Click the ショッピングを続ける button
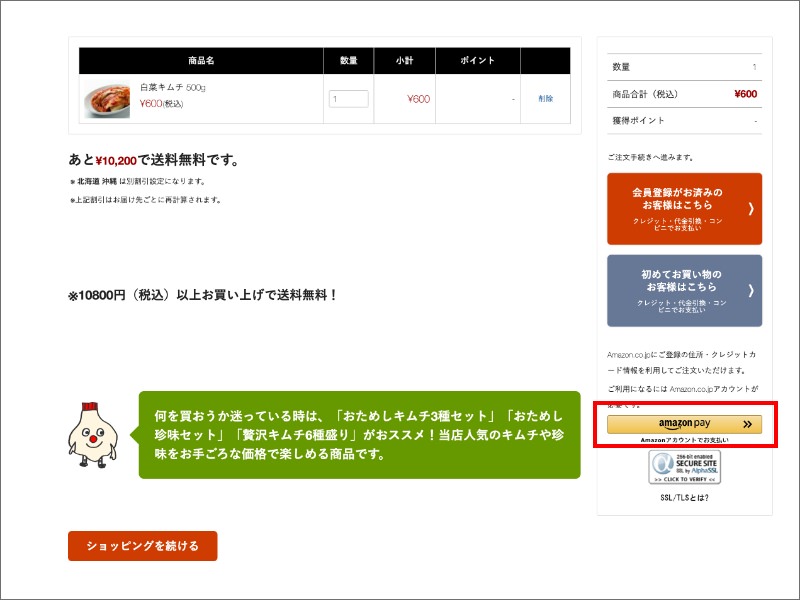The height and width of the screenshot is (600, 800). coord(141,546)
